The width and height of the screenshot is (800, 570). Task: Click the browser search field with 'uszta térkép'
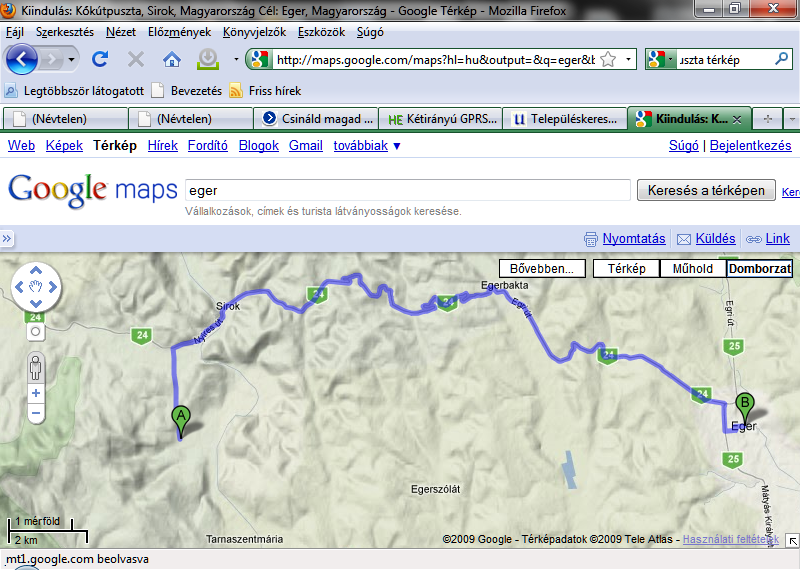tap(724, 60)
